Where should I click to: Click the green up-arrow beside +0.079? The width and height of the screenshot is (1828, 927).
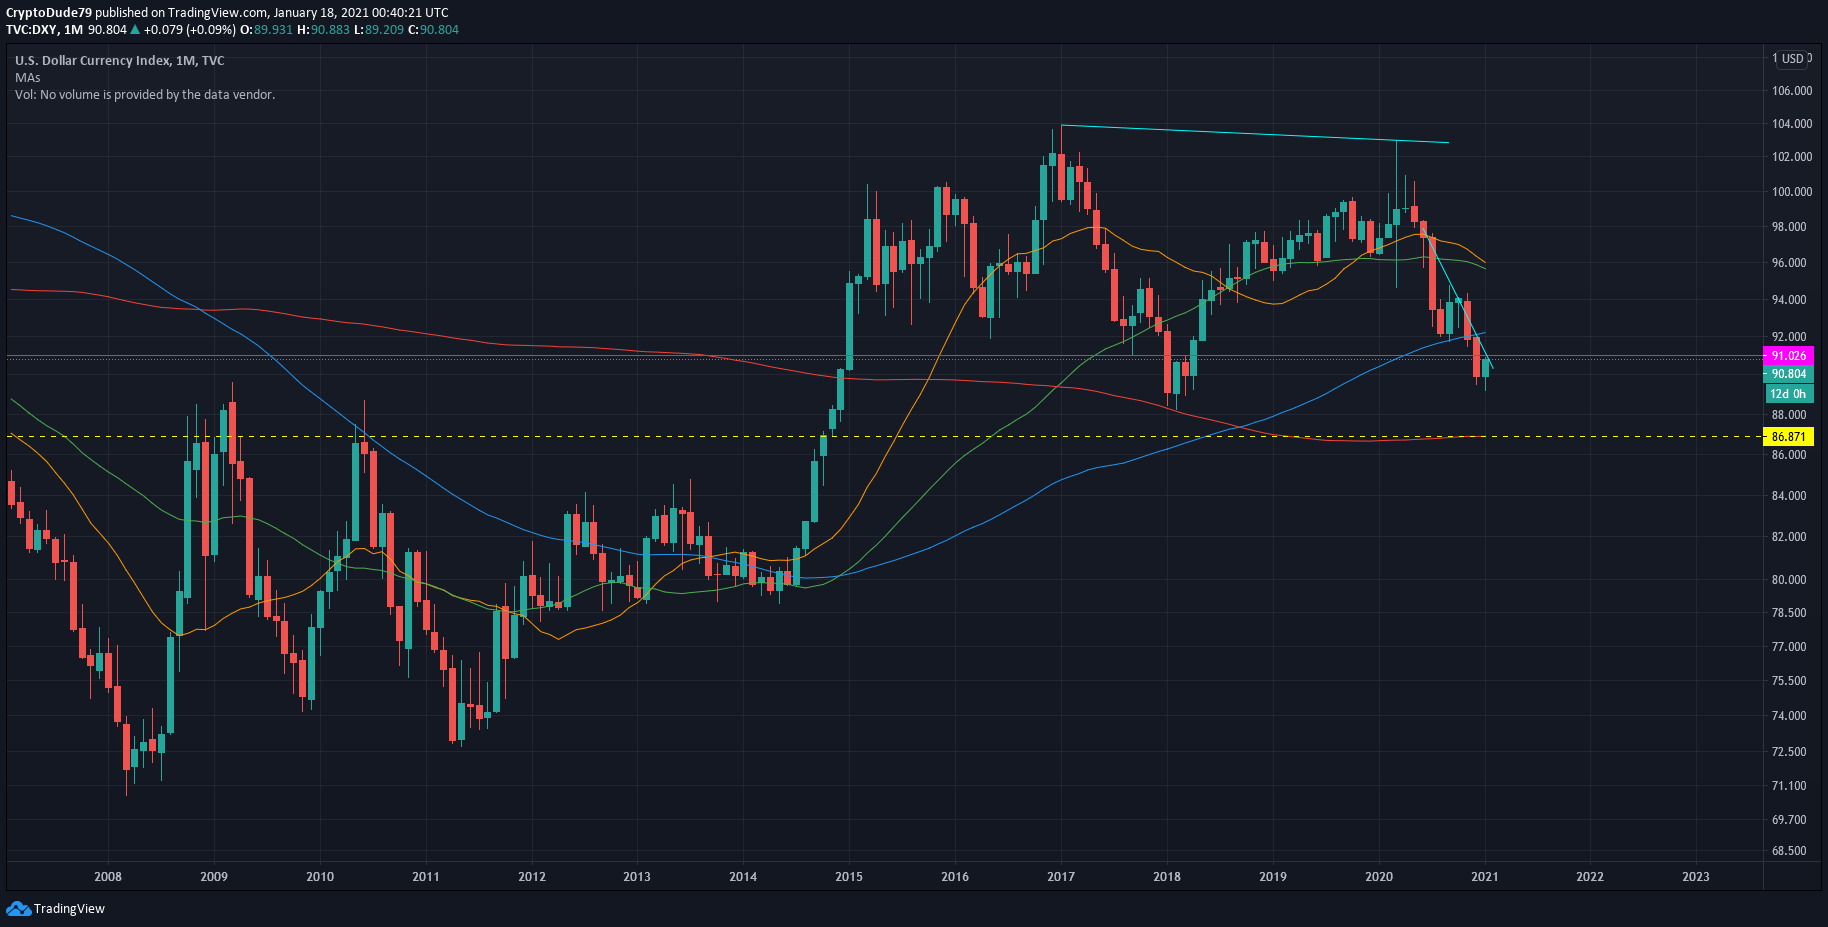pos(135,30)
